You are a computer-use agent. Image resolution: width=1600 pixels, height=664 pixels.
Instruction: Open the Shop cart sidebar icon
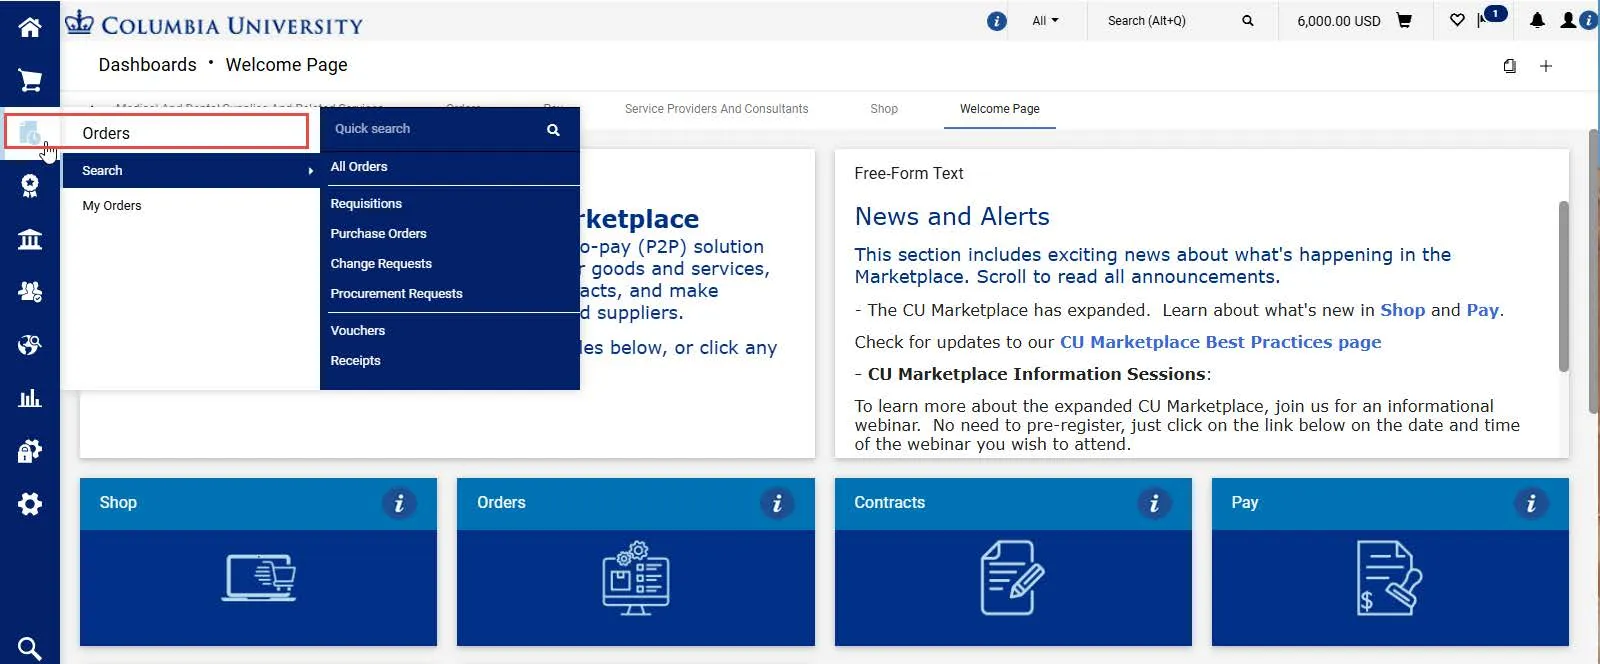tap(30, 80)
